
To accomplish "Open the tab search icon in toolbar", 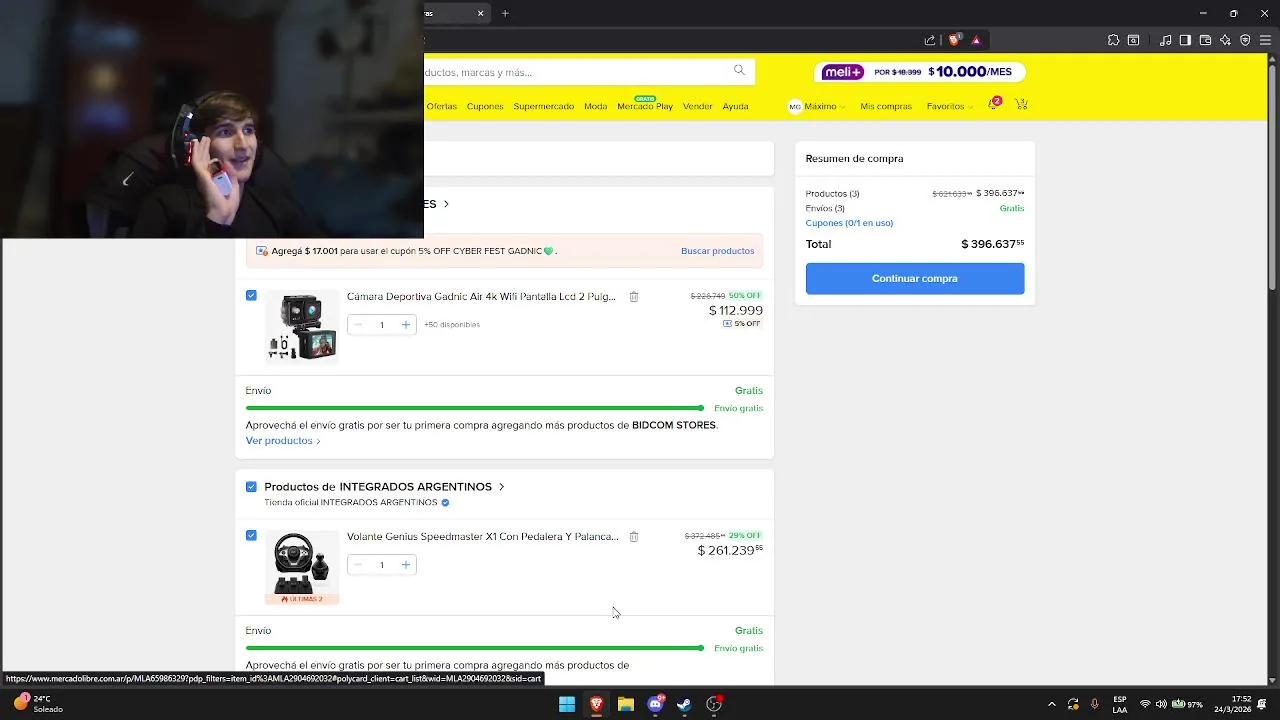I will (1133, 40).
